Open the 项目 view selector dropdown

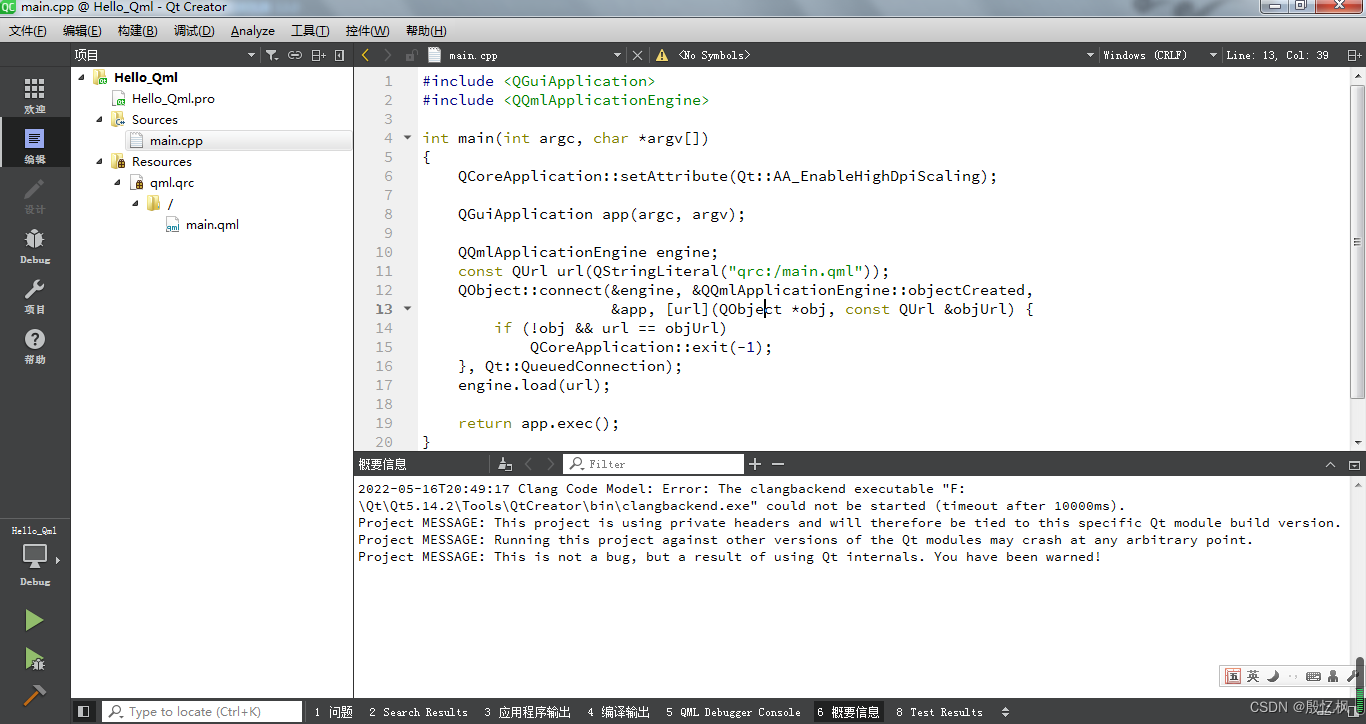[x=164, y=55]
